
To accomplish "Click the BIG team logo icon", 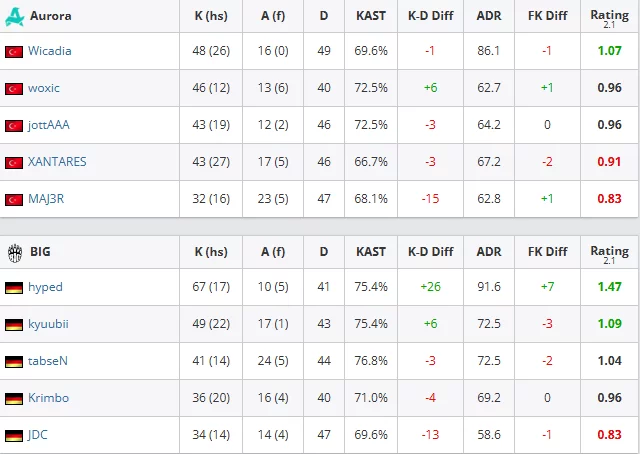I will pyautogui.click(x=15, y=253).
